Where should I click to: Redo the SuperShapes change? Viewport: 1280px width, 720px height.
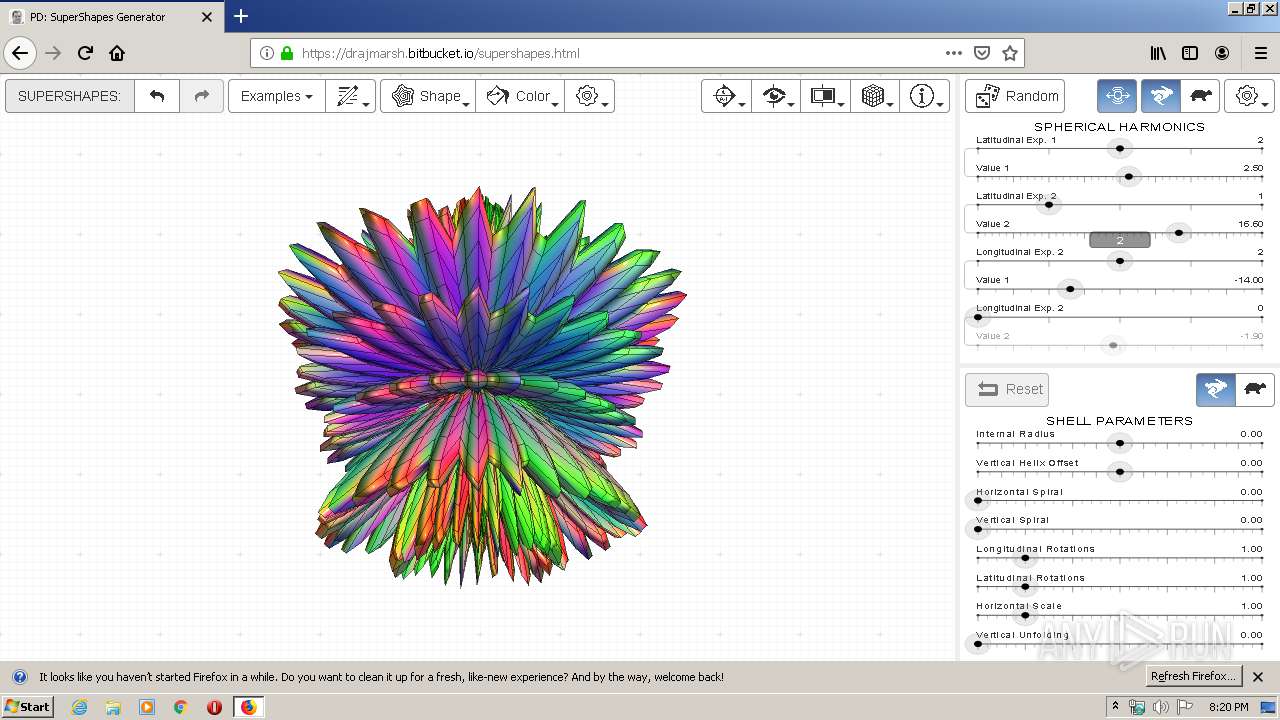coord(201,96)
